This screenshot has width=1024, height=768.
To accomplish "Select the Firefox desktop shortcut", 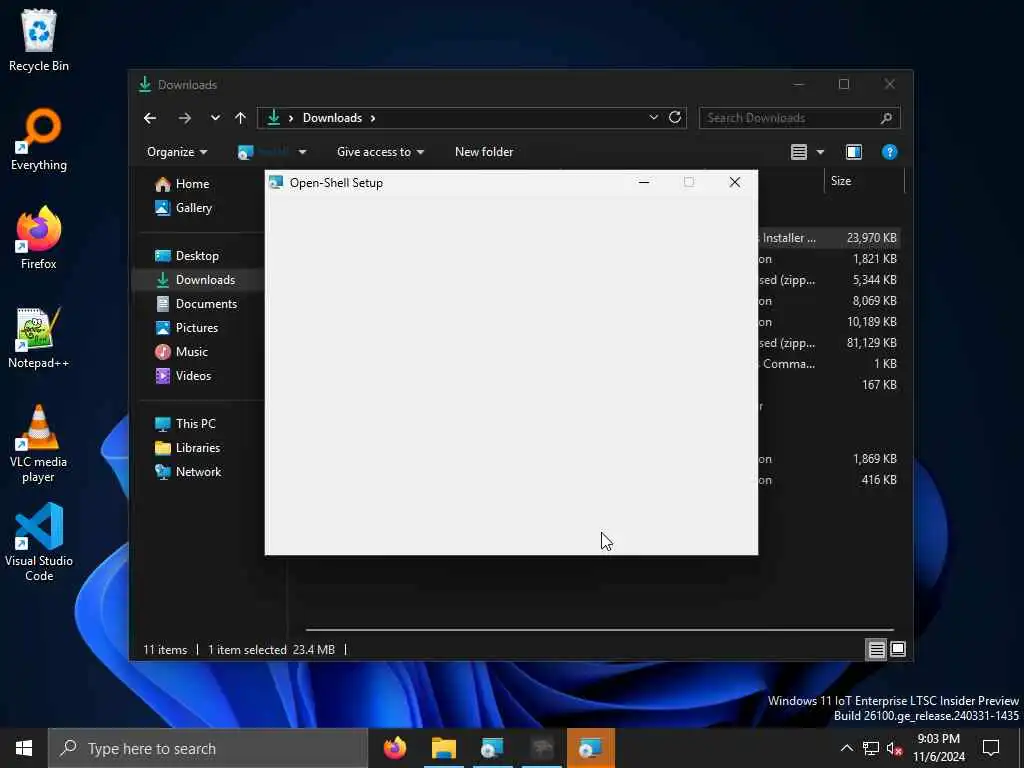I will (x=39, y=238).
